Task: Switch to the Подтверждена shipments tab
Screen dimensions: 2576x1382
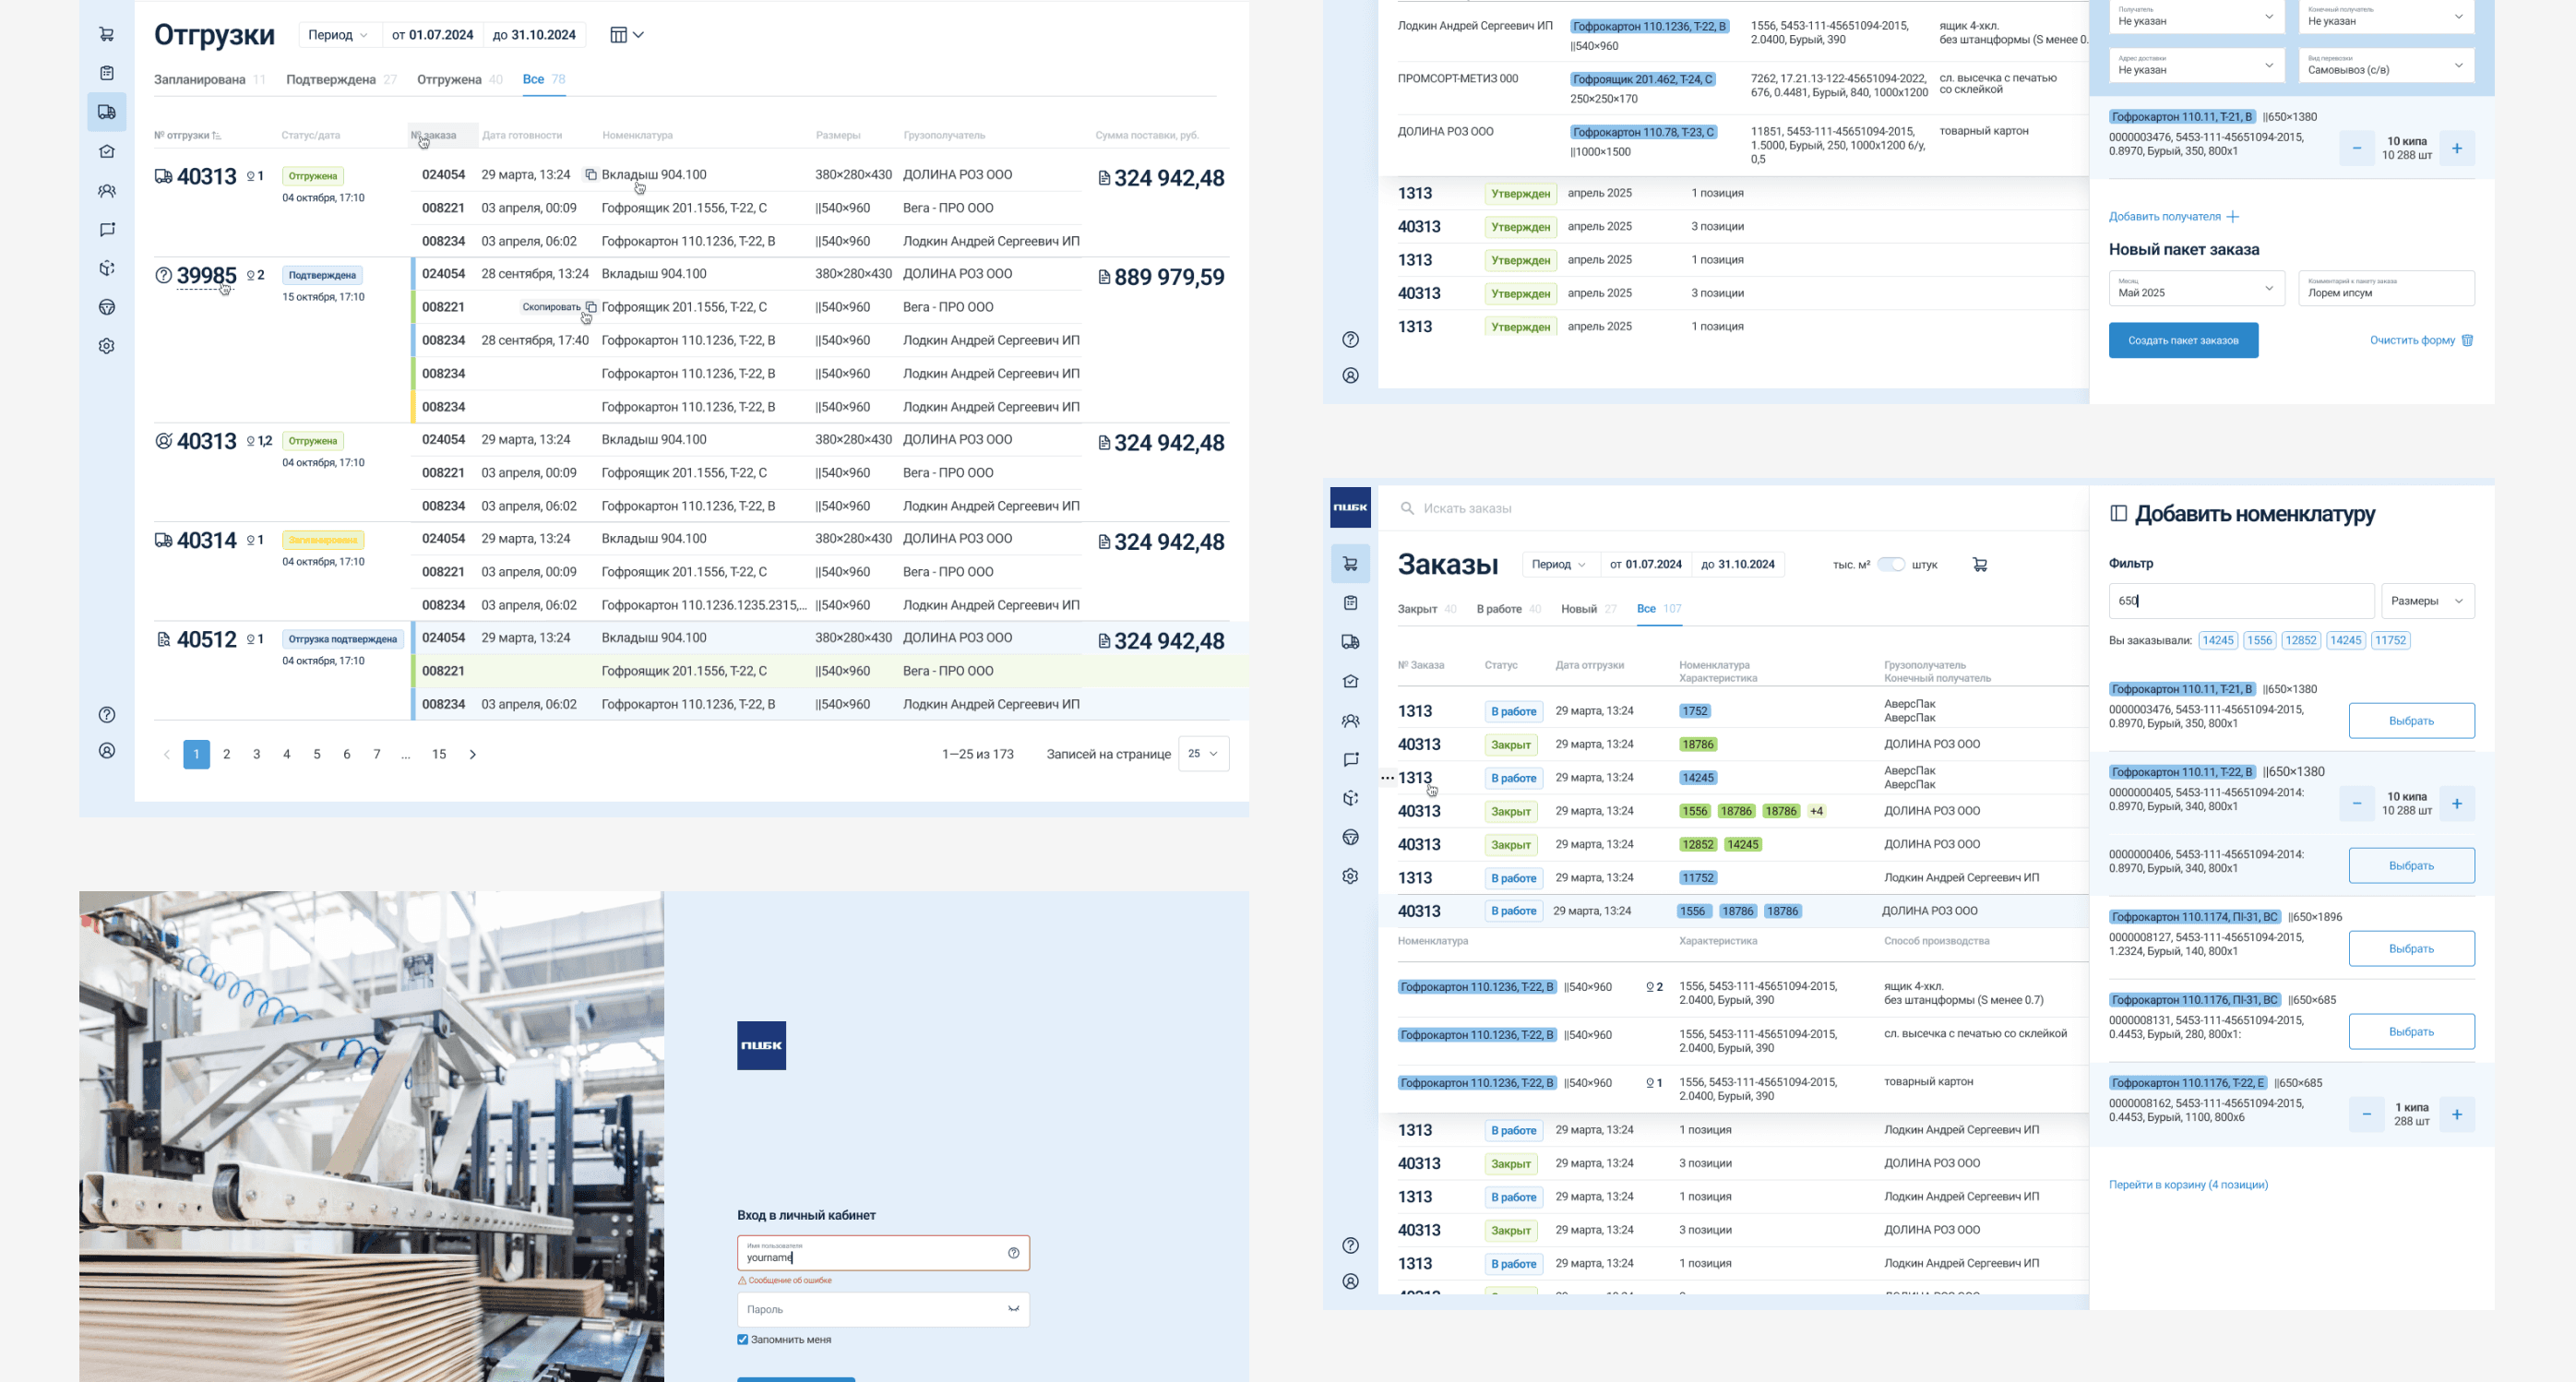Action: (331, 80)
